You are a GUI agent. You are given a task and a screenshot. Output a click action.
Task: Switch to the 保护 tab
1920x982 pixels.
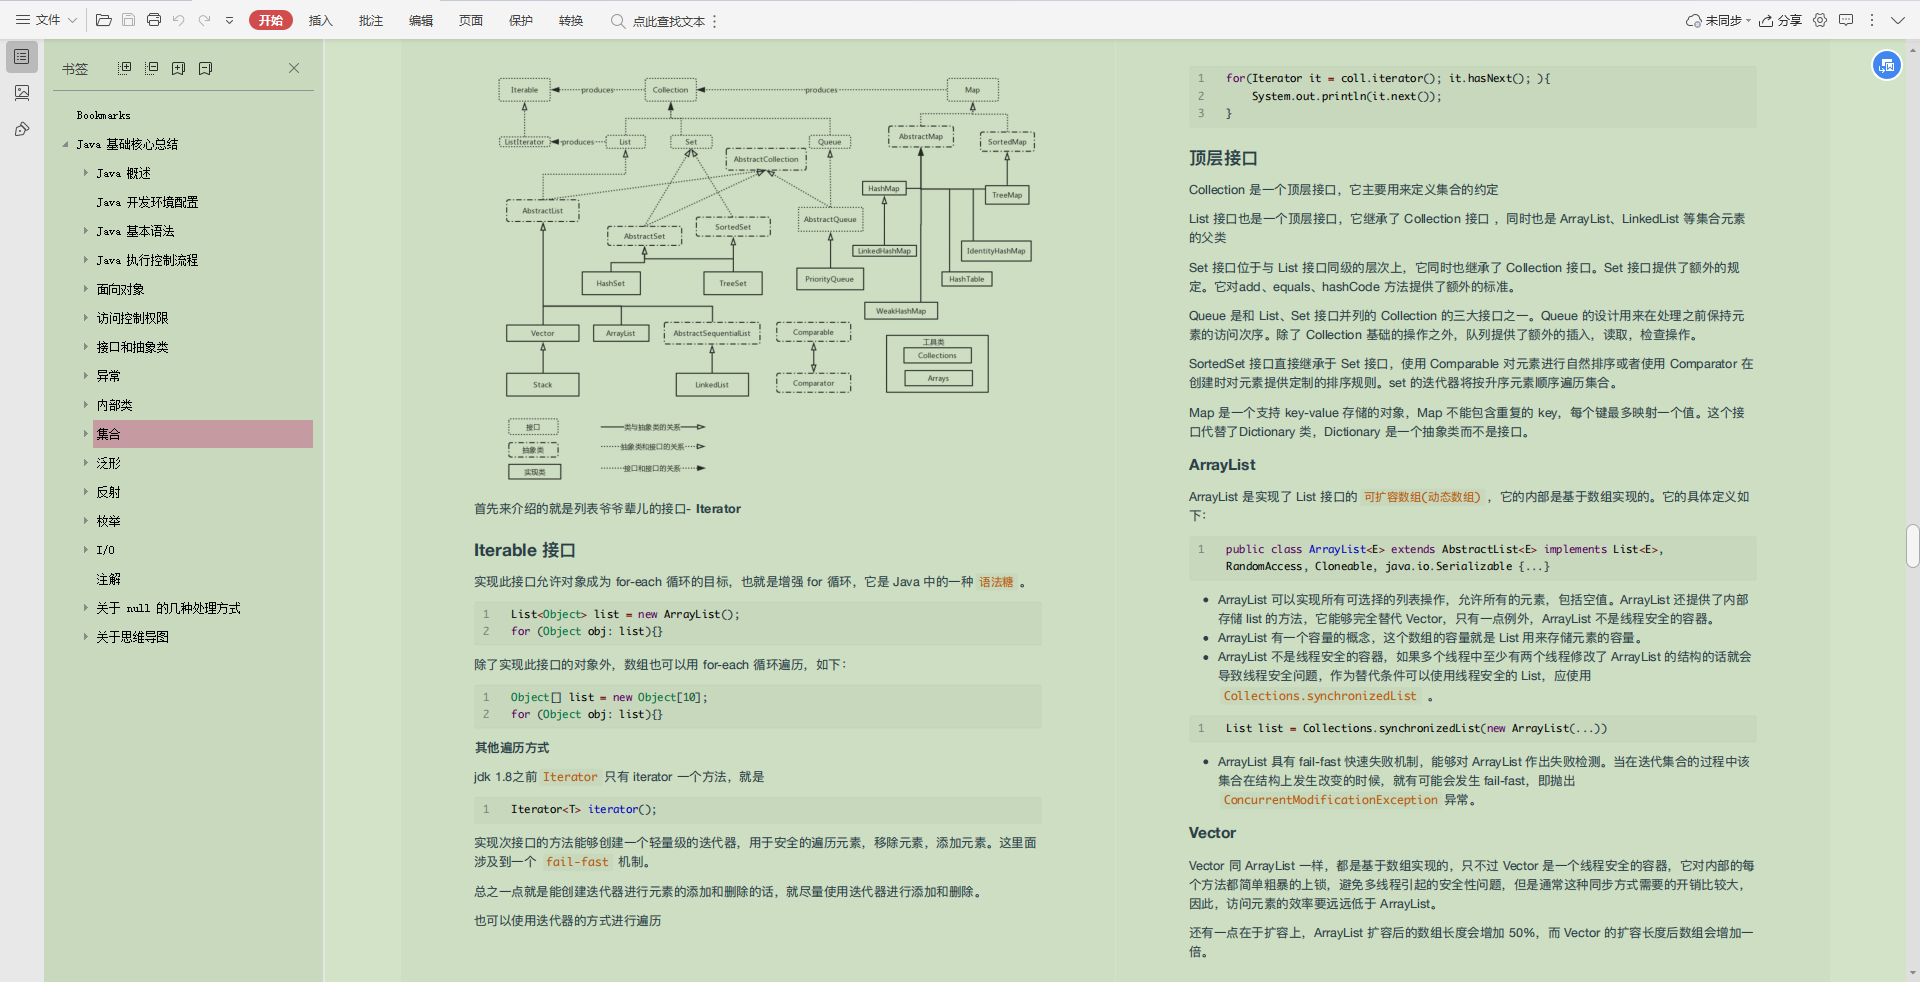521,20
